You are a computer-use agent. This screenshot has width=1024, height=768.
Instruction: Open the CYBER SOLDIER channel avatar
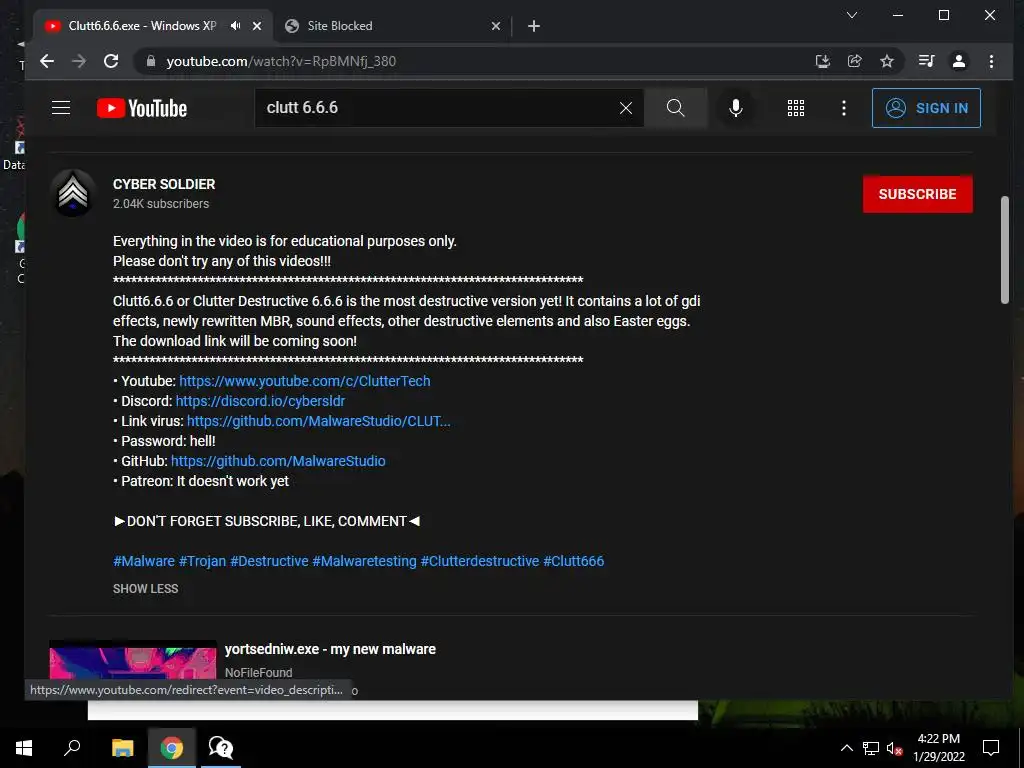point(72,193)
